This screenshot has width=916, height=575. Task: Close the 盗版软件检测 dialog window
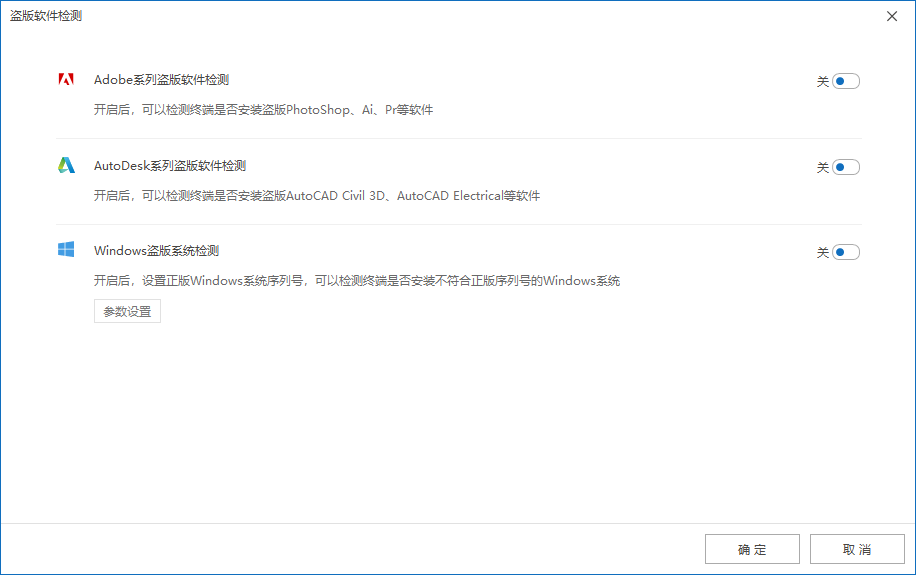(891, 16)
